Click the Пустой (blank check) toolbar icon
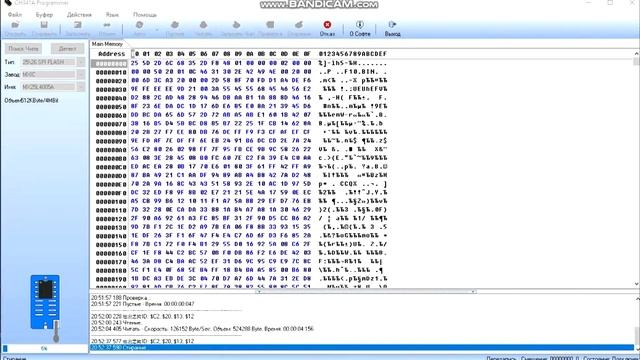 [175, 25]
